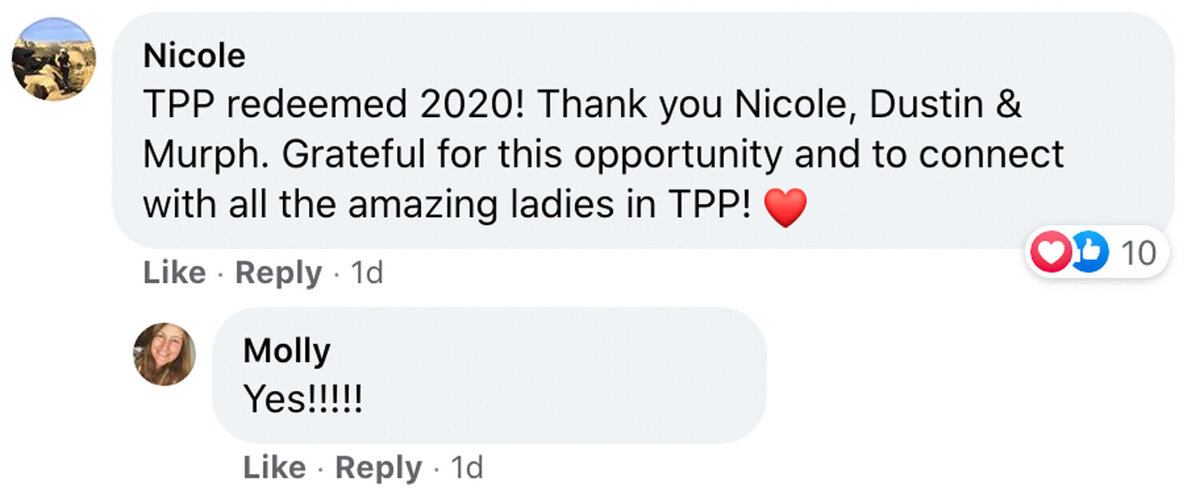Screen dimensions: 1200x490
Task: Open Nicole's profile picture avatar
Action: 54,58
